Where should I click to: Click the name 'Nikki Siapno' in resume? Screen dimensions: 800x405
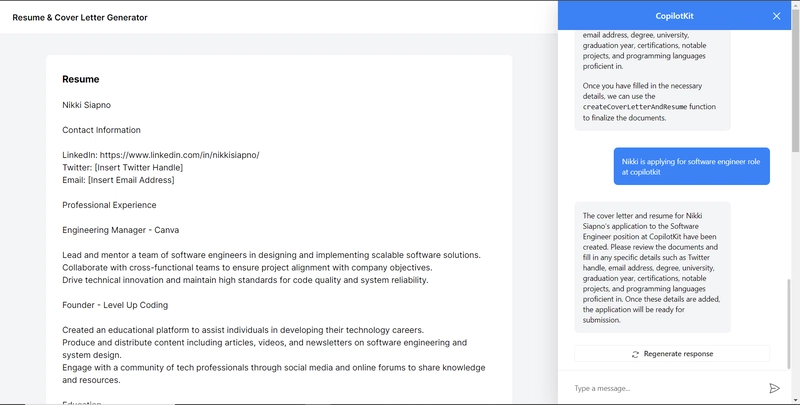(86, 105)
